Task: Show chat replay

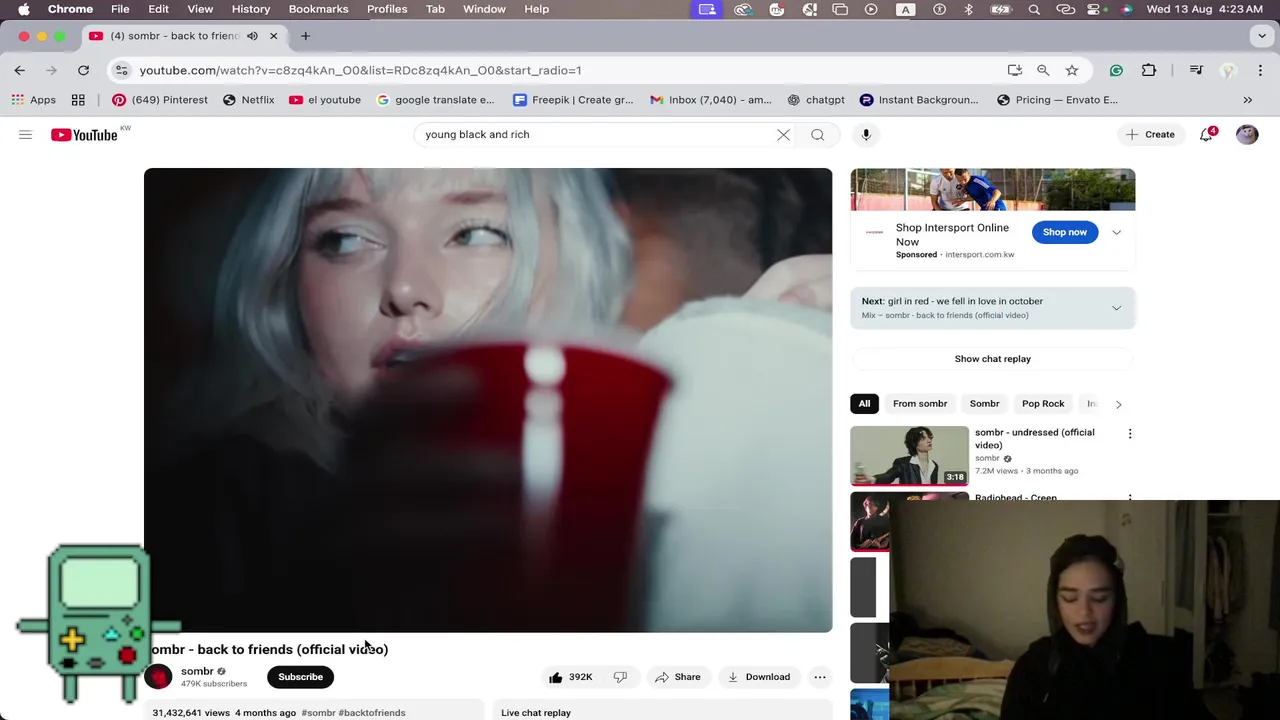Action: [992, 359]
